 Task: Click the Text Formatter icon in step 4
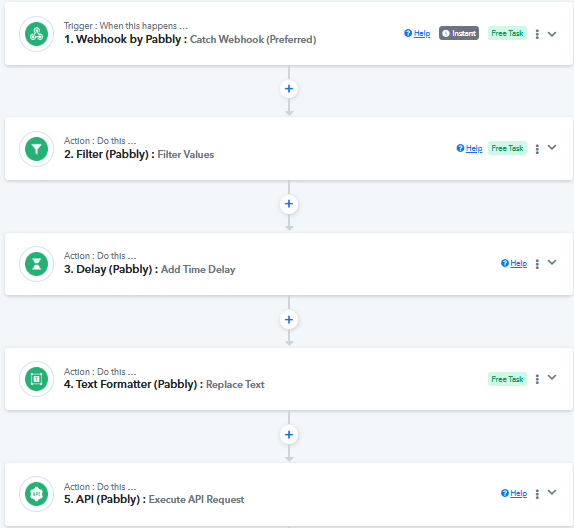tap(36, 379)
